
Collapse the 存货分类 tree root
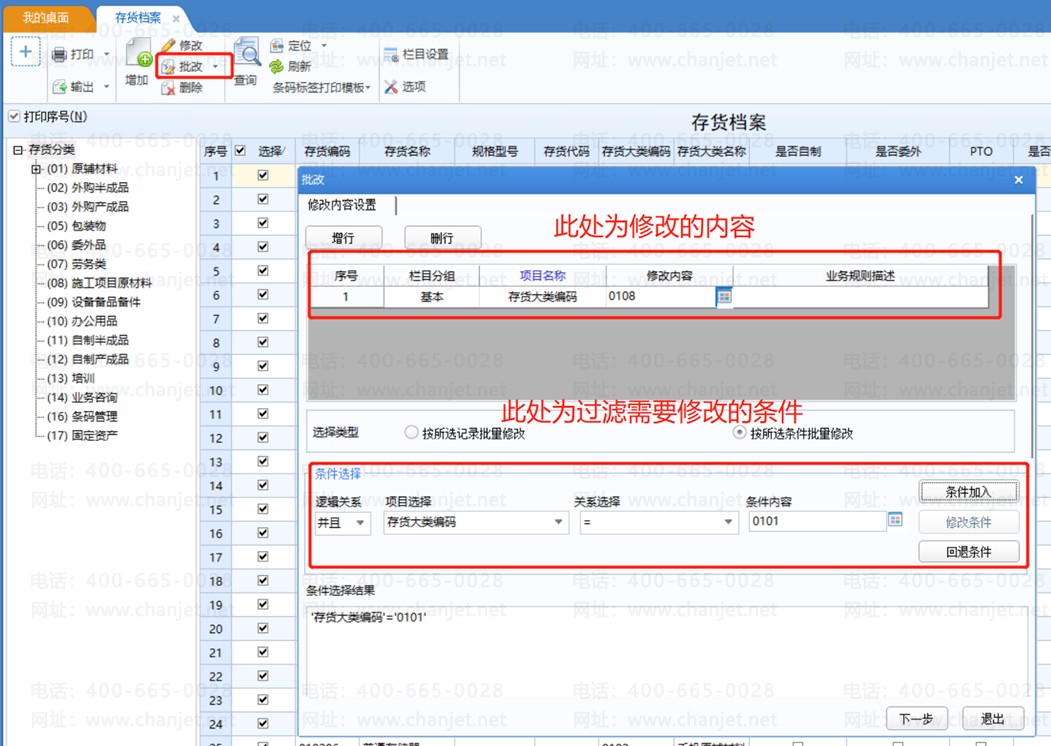(x=18, y=150)
